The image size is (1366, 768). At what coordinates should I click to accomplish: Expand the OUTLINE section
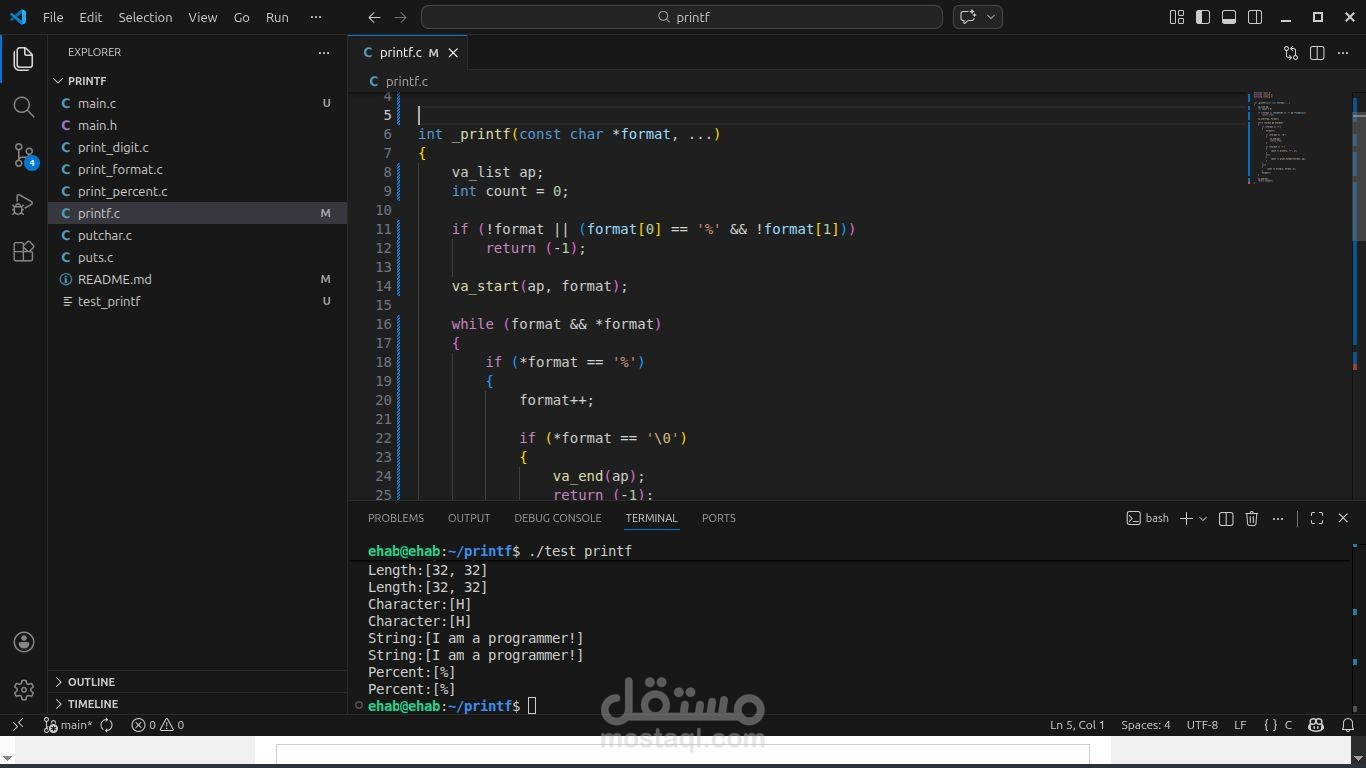point(197,682)
